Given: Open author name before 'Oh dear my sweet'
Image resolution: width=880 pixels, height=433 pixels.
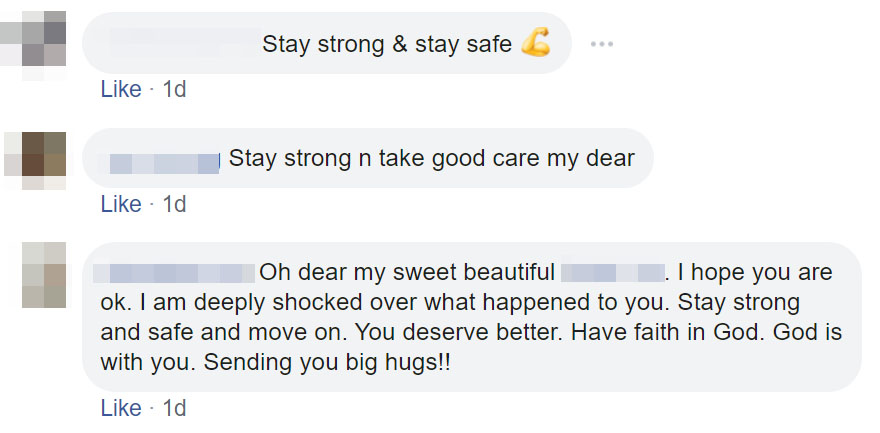Looking at the screenshot, I should 174,272.
